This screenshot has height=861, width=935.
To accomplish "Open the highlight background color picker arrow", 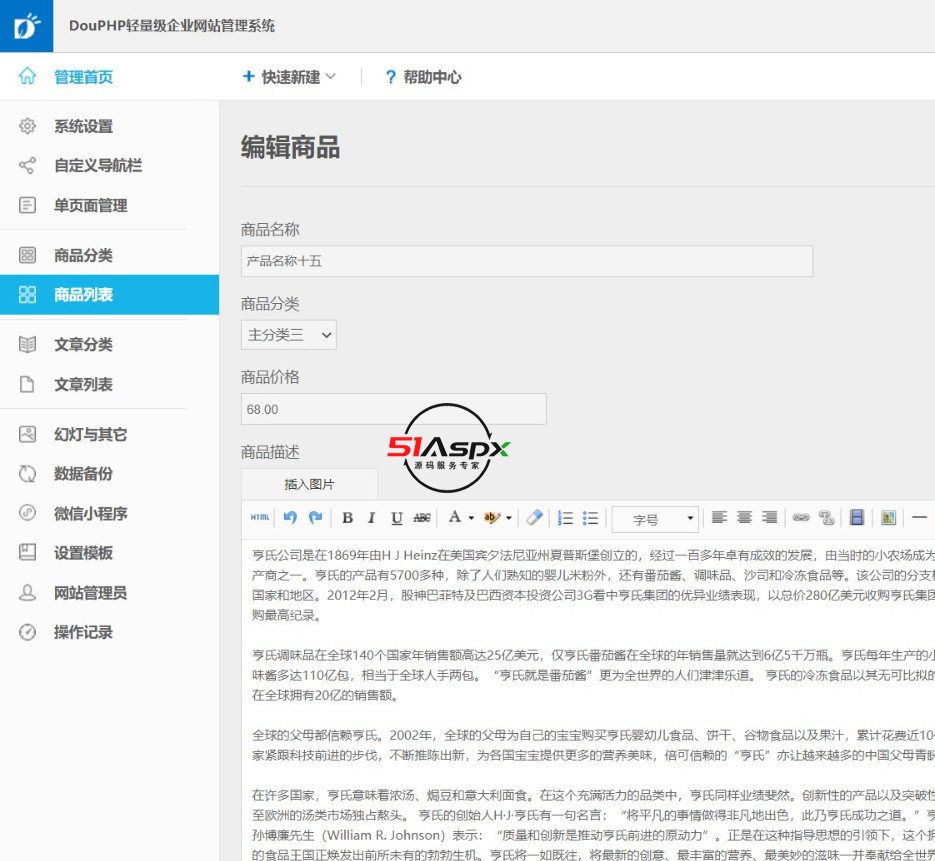I will (509, 518).
